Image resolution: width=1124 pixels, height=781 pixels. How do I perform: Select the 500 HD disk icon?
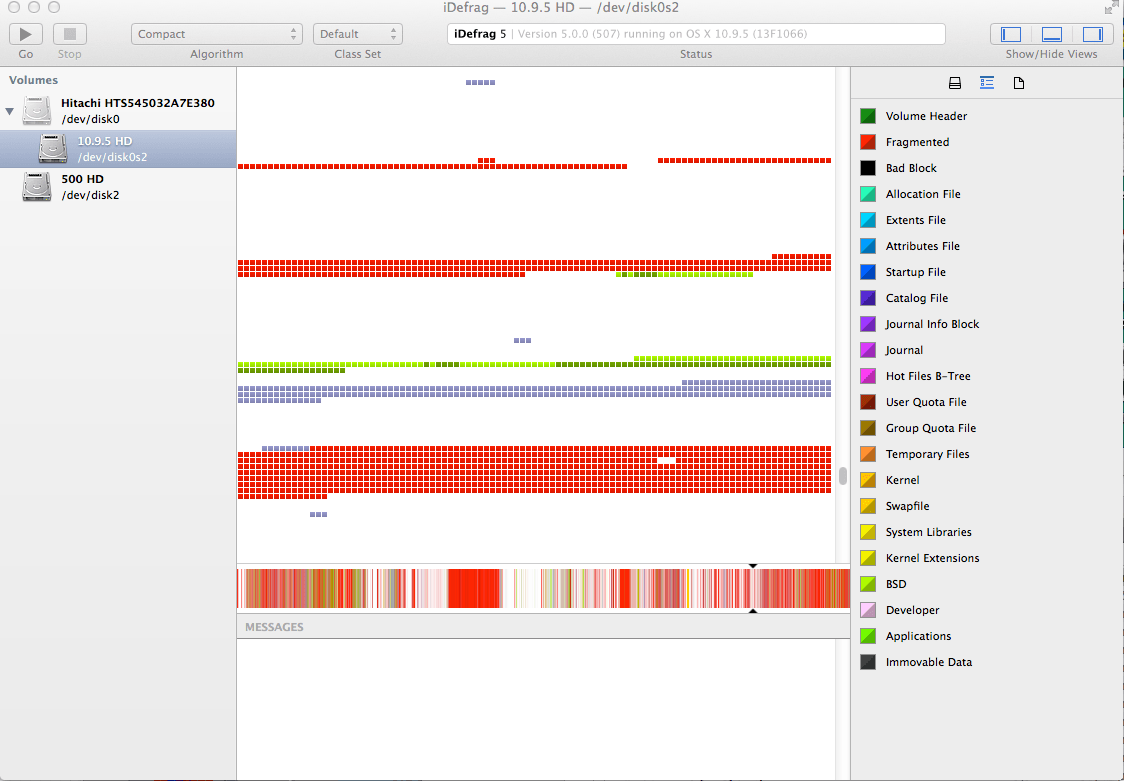(37, 187)
